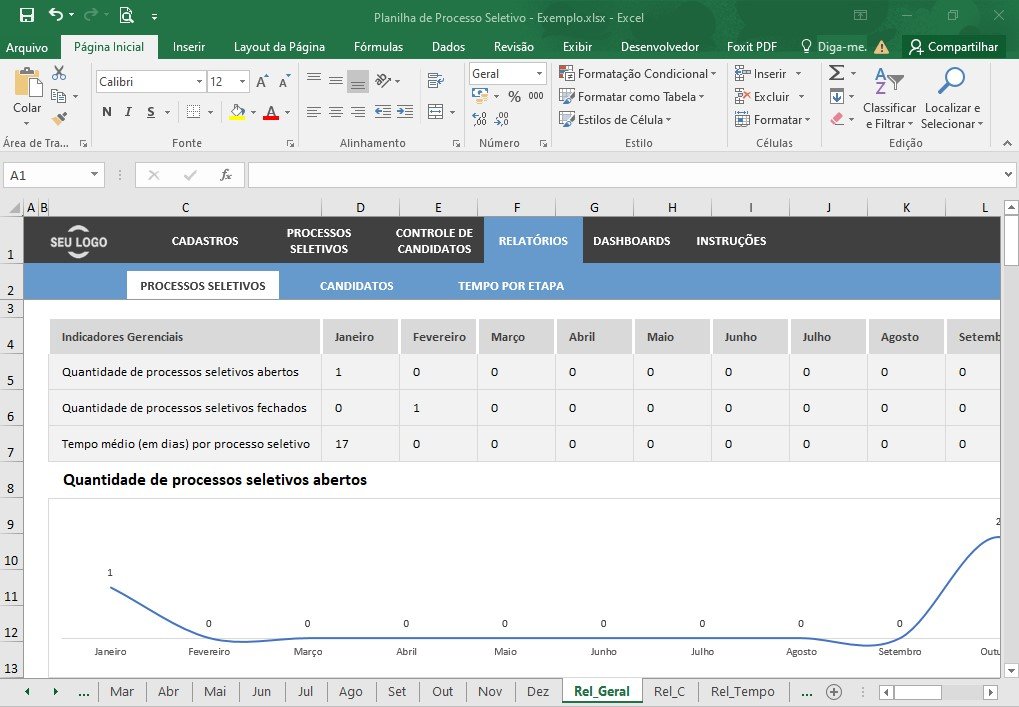Increase font size with the larger A
1019x707 pixels.
click(x=262, y=81)
